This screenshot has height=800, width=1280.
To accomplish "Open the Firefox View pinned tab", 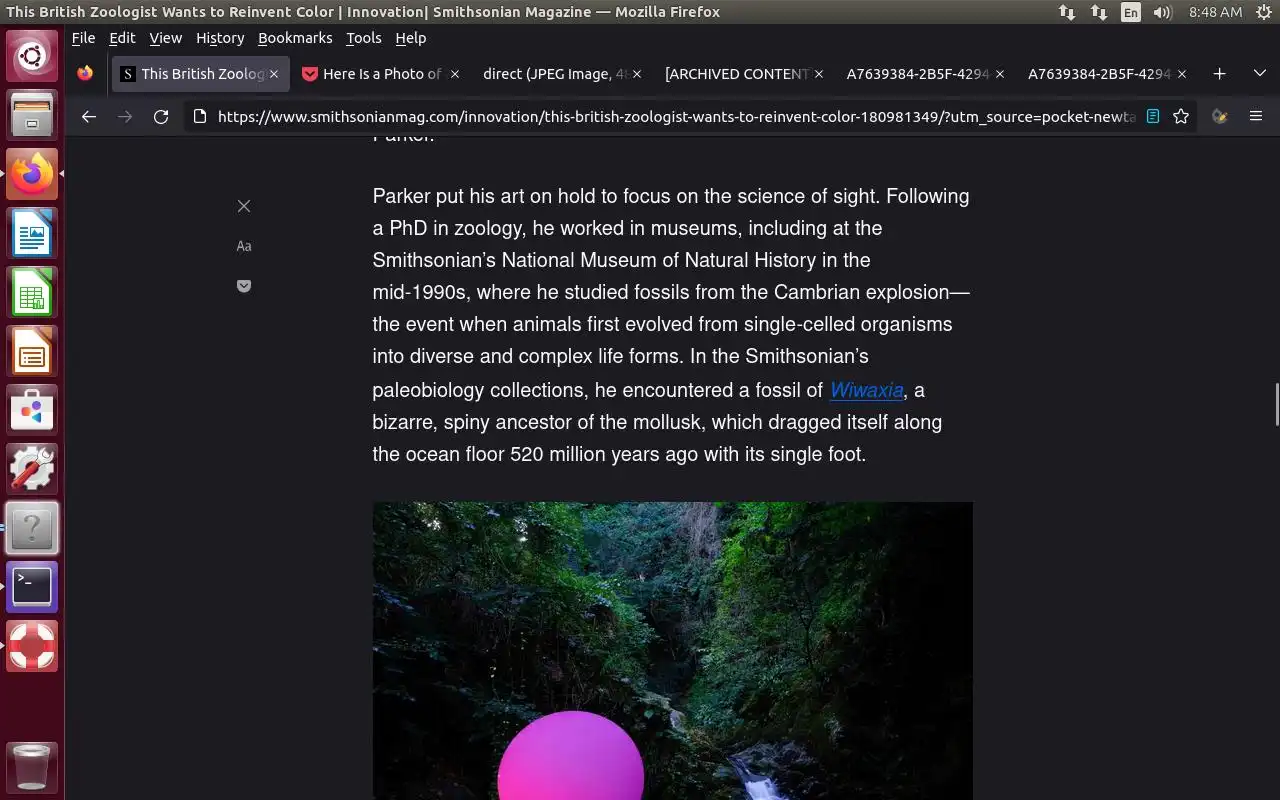I will 85,74.
